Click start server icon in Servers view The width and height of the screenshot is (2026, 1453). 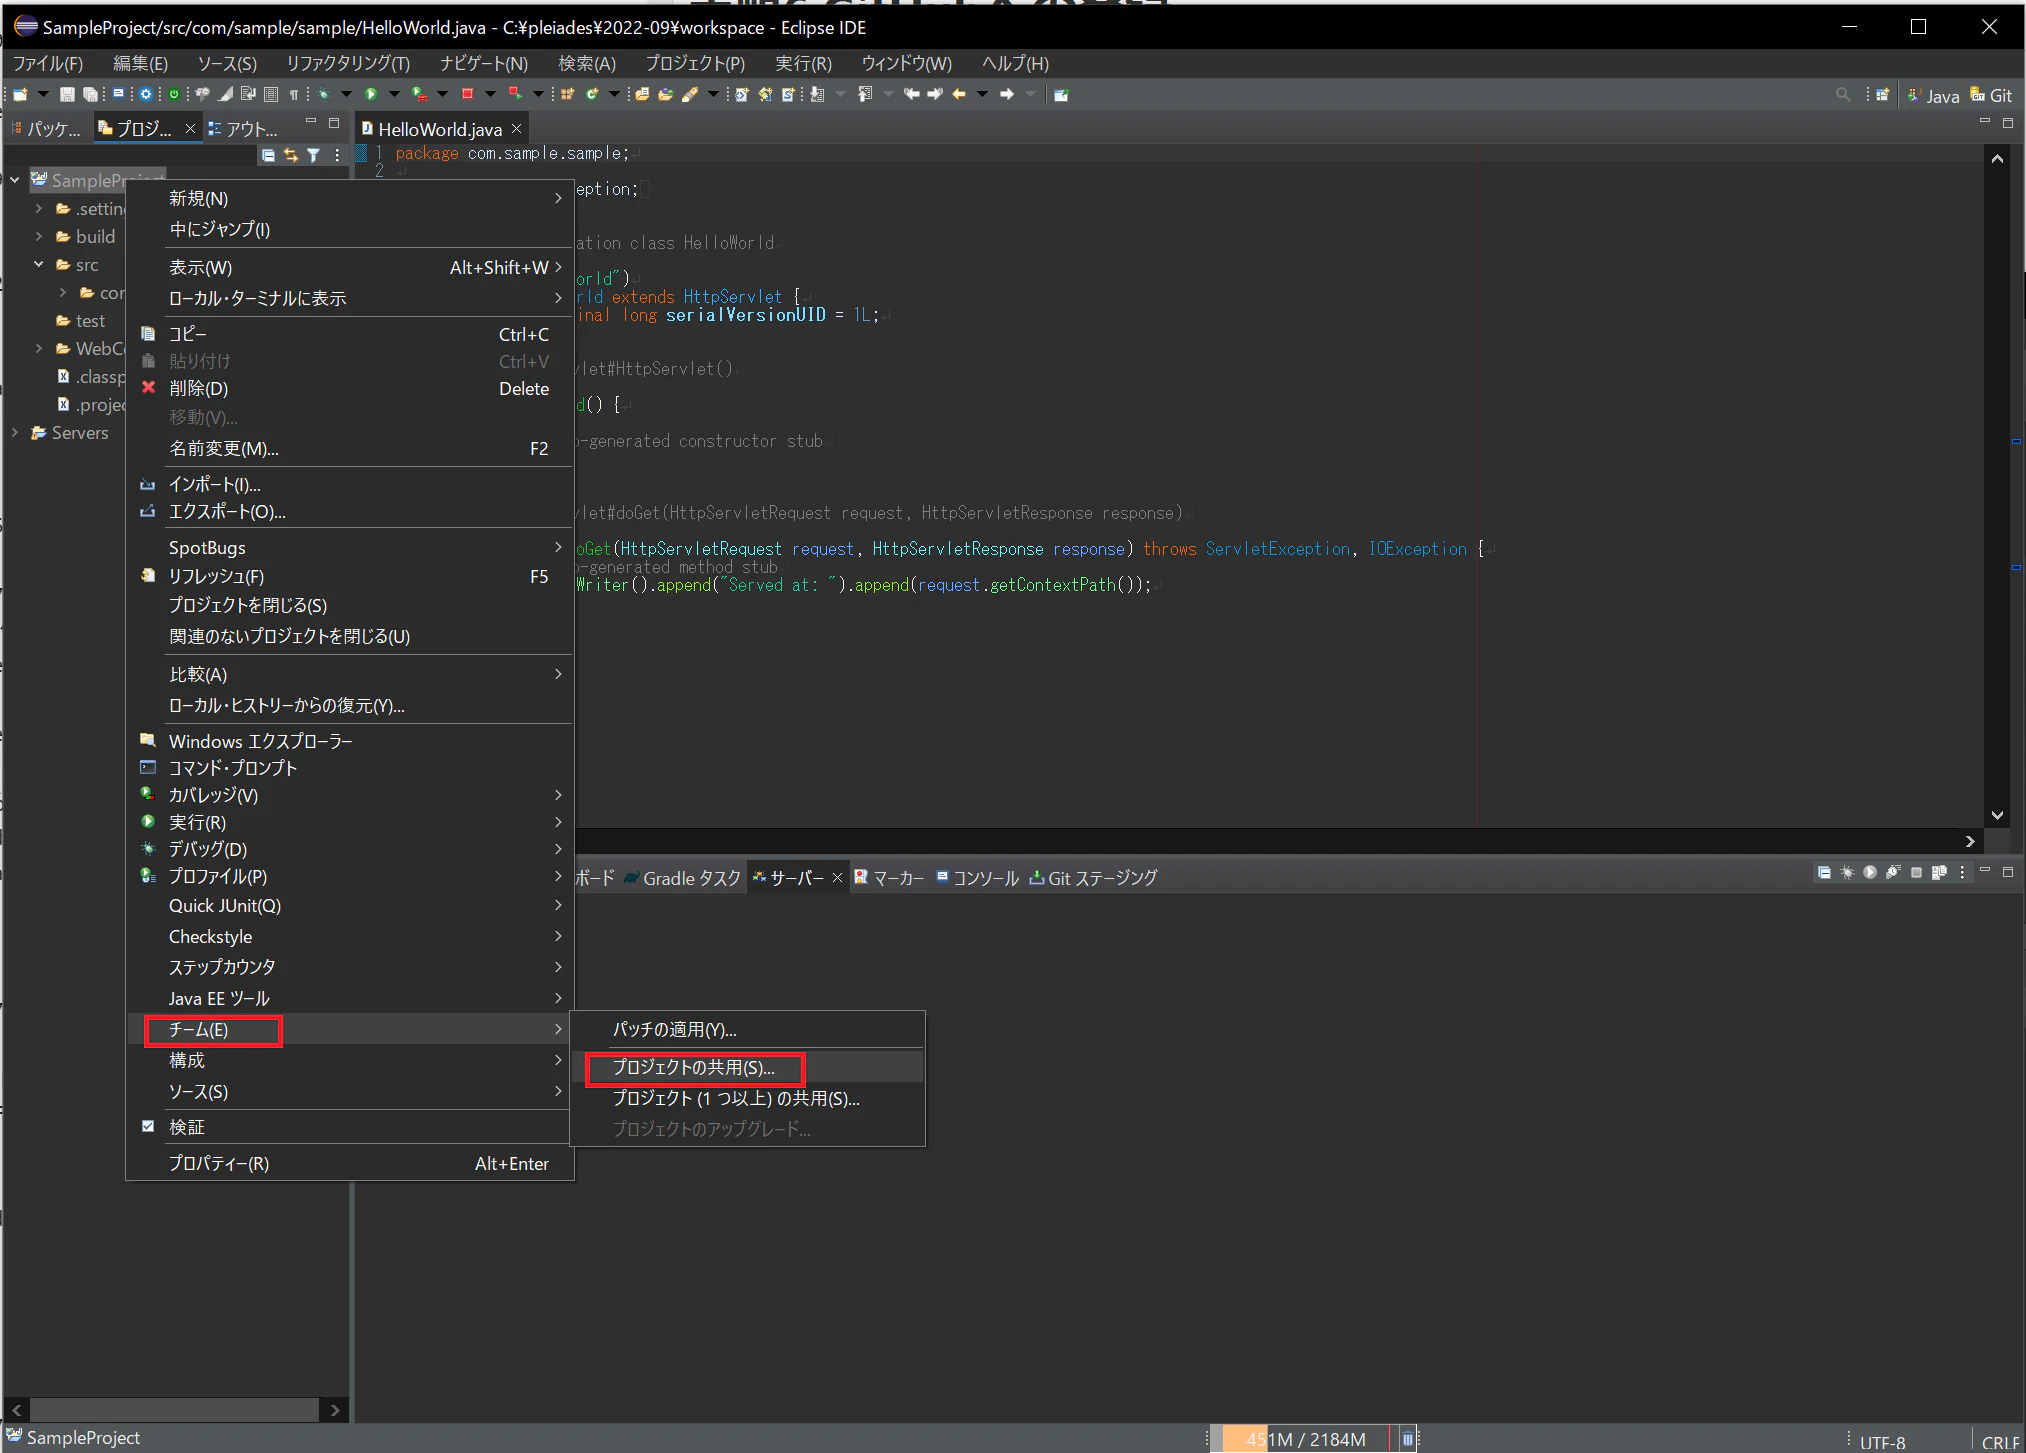(1870, 872)
